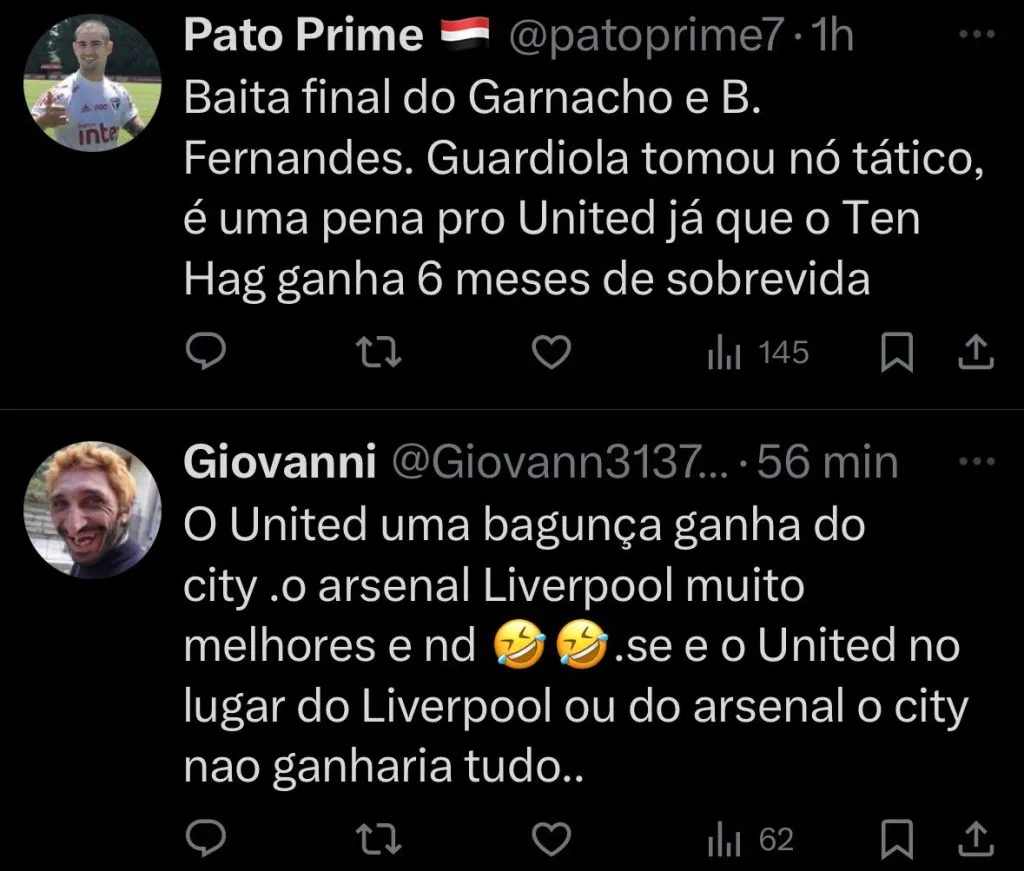Reply to Pato Prime's tweet
This screenshot has width=1024, height=871.
(207, 352)
